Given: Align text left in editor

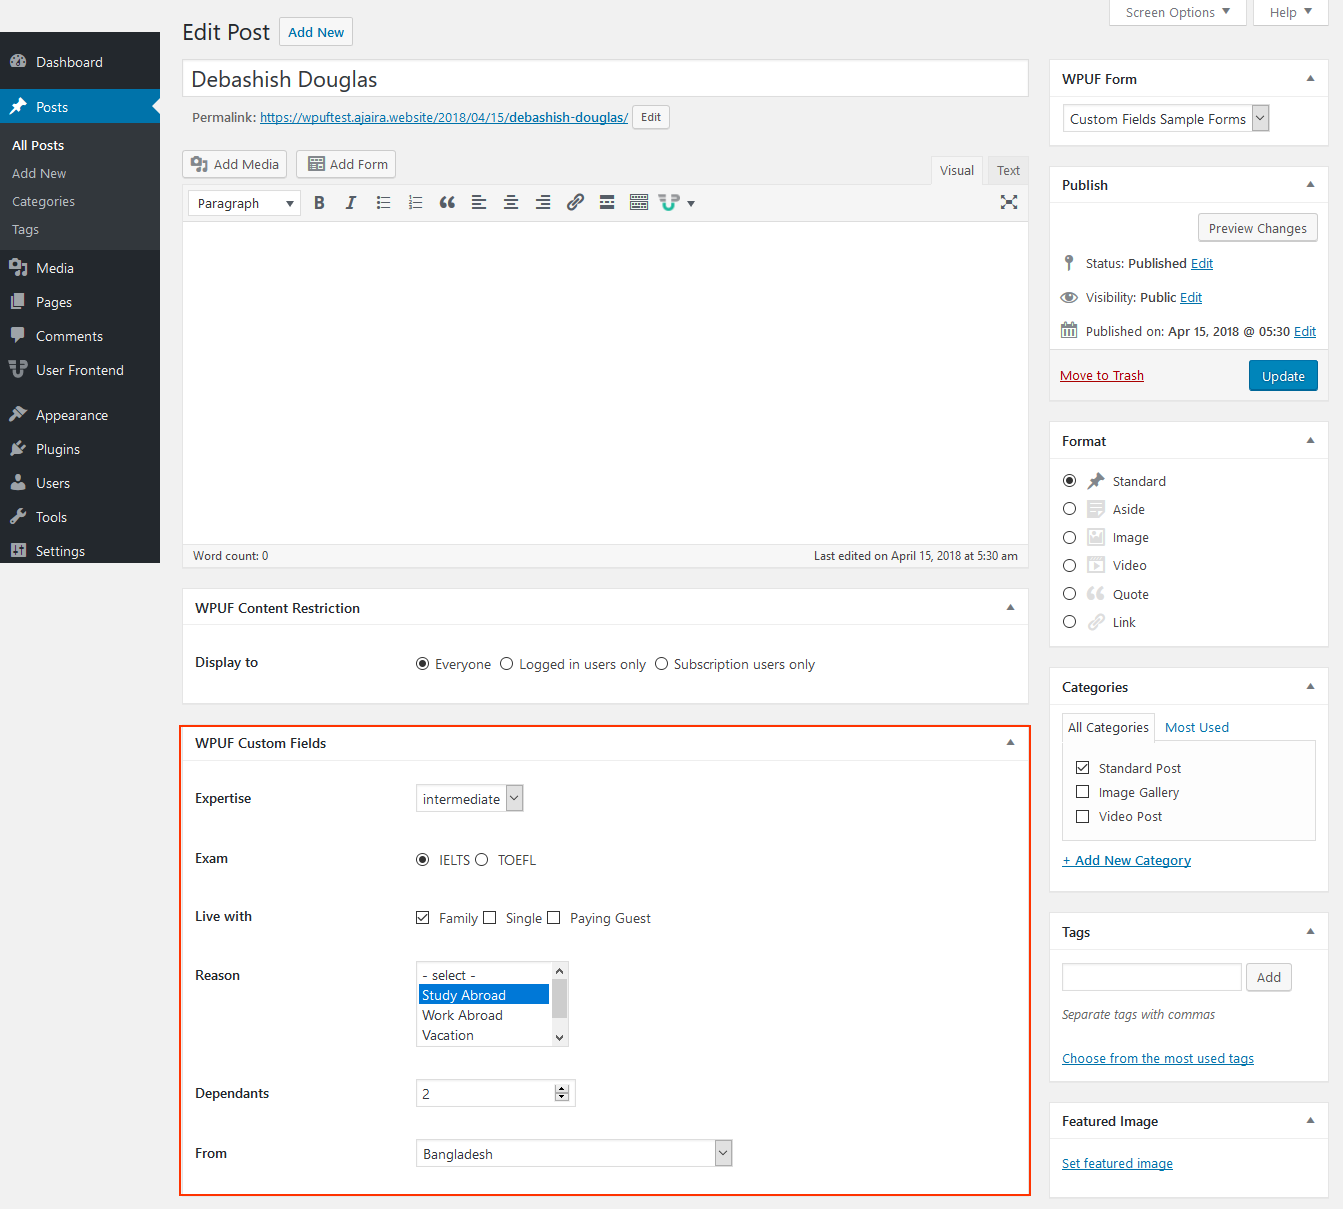Looking at the screenshot, I should click(479, 203).
